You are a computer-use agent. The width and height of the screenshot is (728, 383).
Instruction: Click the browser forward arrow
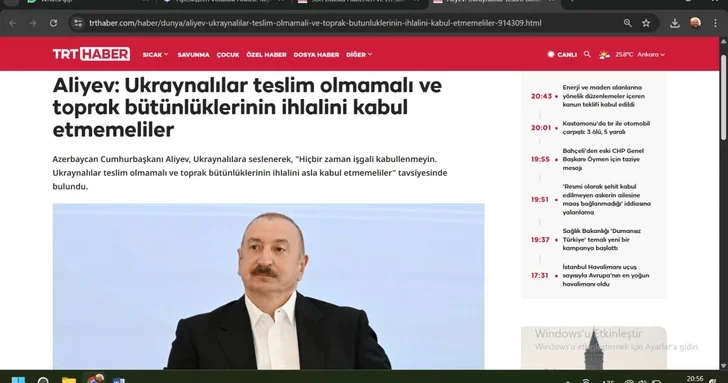tap(32, 23)
